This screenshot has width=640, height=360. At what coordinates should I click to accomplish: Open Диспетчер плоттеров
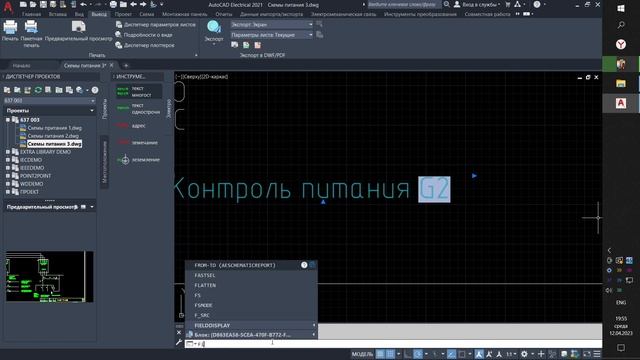pyautogui.click(x=145, y=45)
